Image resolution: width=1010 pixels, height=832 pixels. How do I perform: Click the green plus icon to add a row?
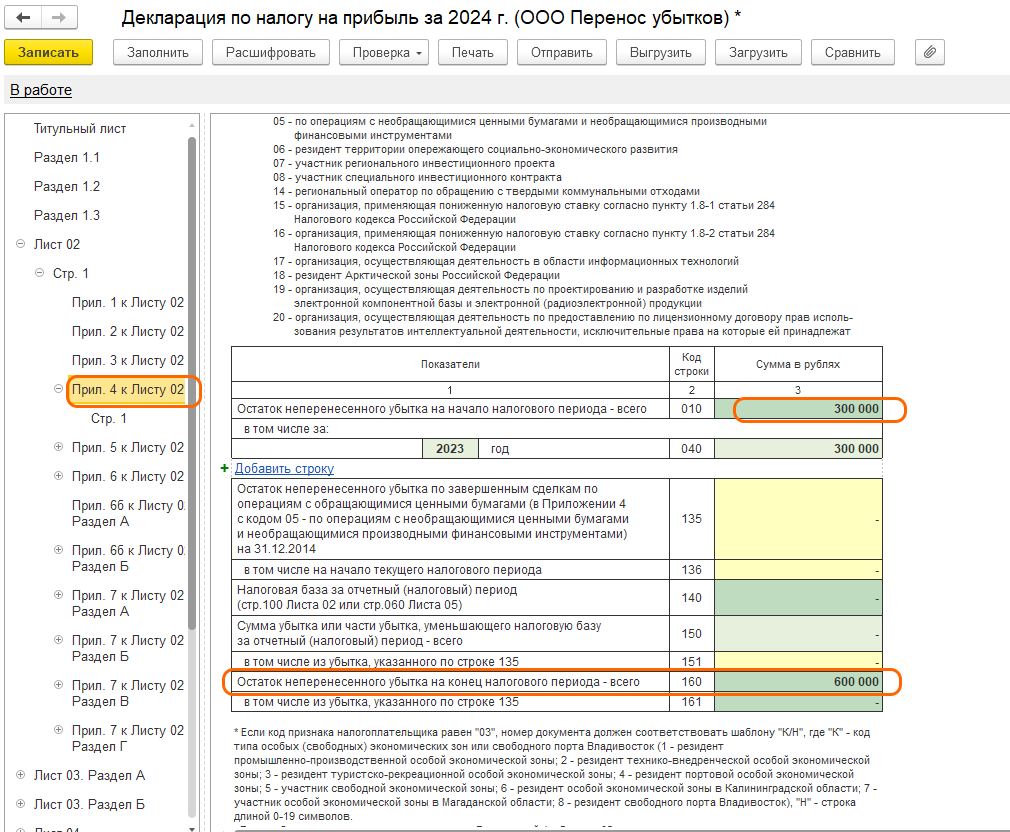point(224,468)
